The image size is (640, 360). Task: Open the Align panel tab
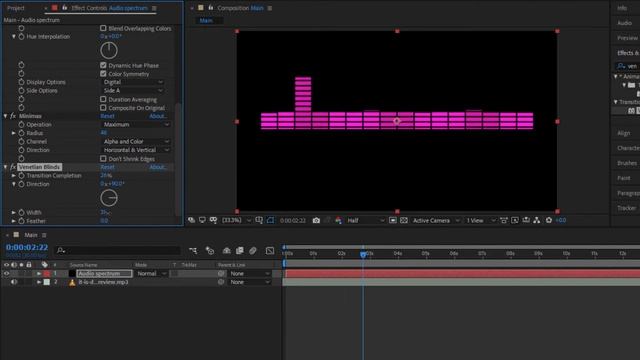pos(624,133)
